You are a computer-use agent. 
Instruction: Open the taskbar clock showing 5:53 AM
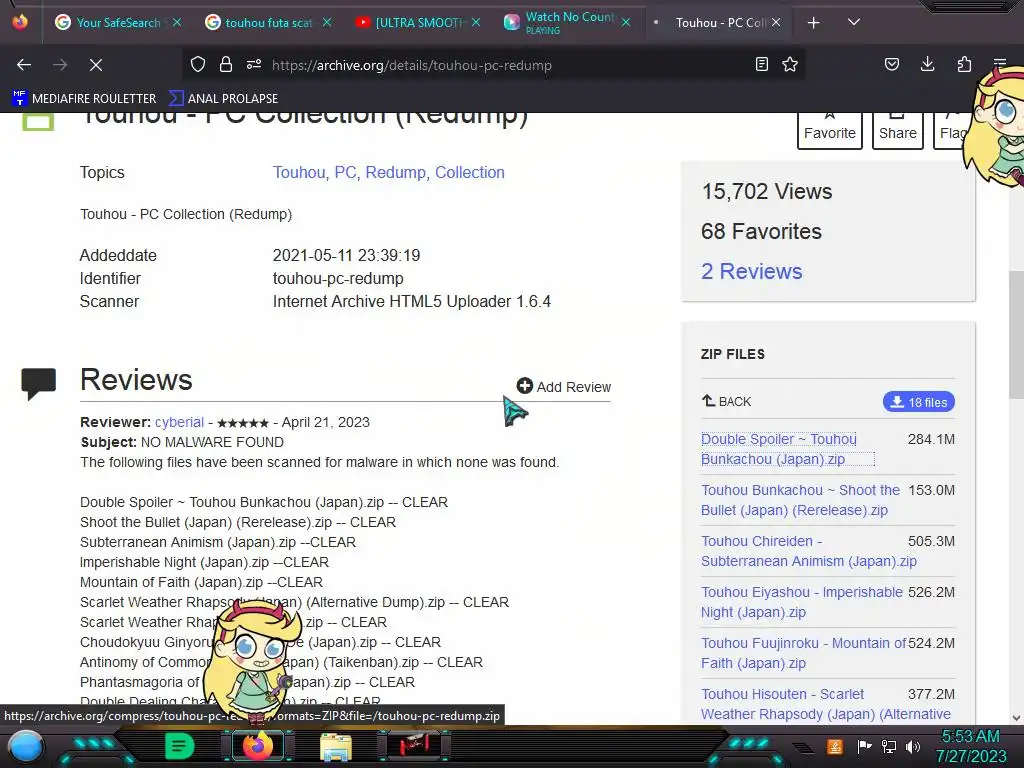click(971, 746)
